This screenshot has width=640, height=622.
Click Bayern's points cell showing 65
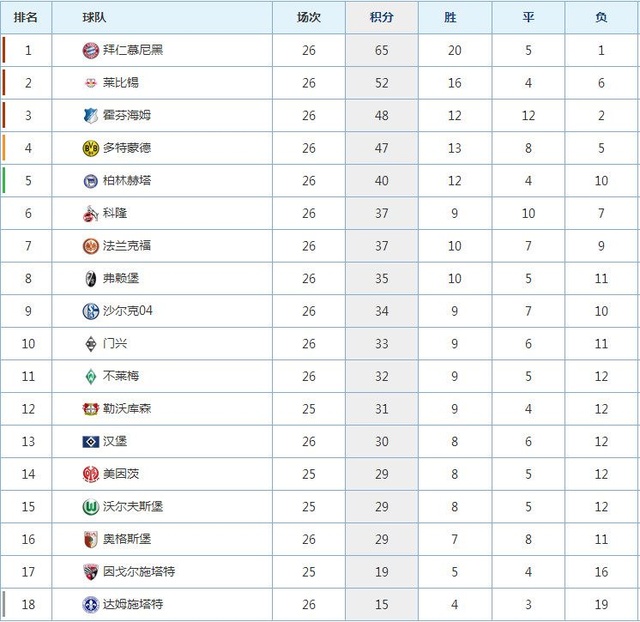click(x=382, y=50)
